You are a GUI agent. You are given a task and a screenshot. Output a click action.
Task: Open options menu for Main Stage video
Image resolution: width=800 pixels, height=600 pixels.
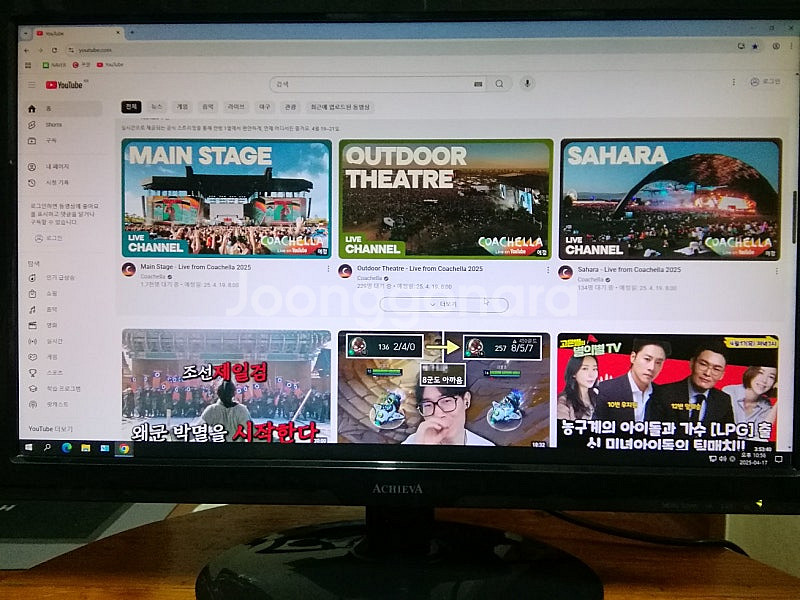328,268
